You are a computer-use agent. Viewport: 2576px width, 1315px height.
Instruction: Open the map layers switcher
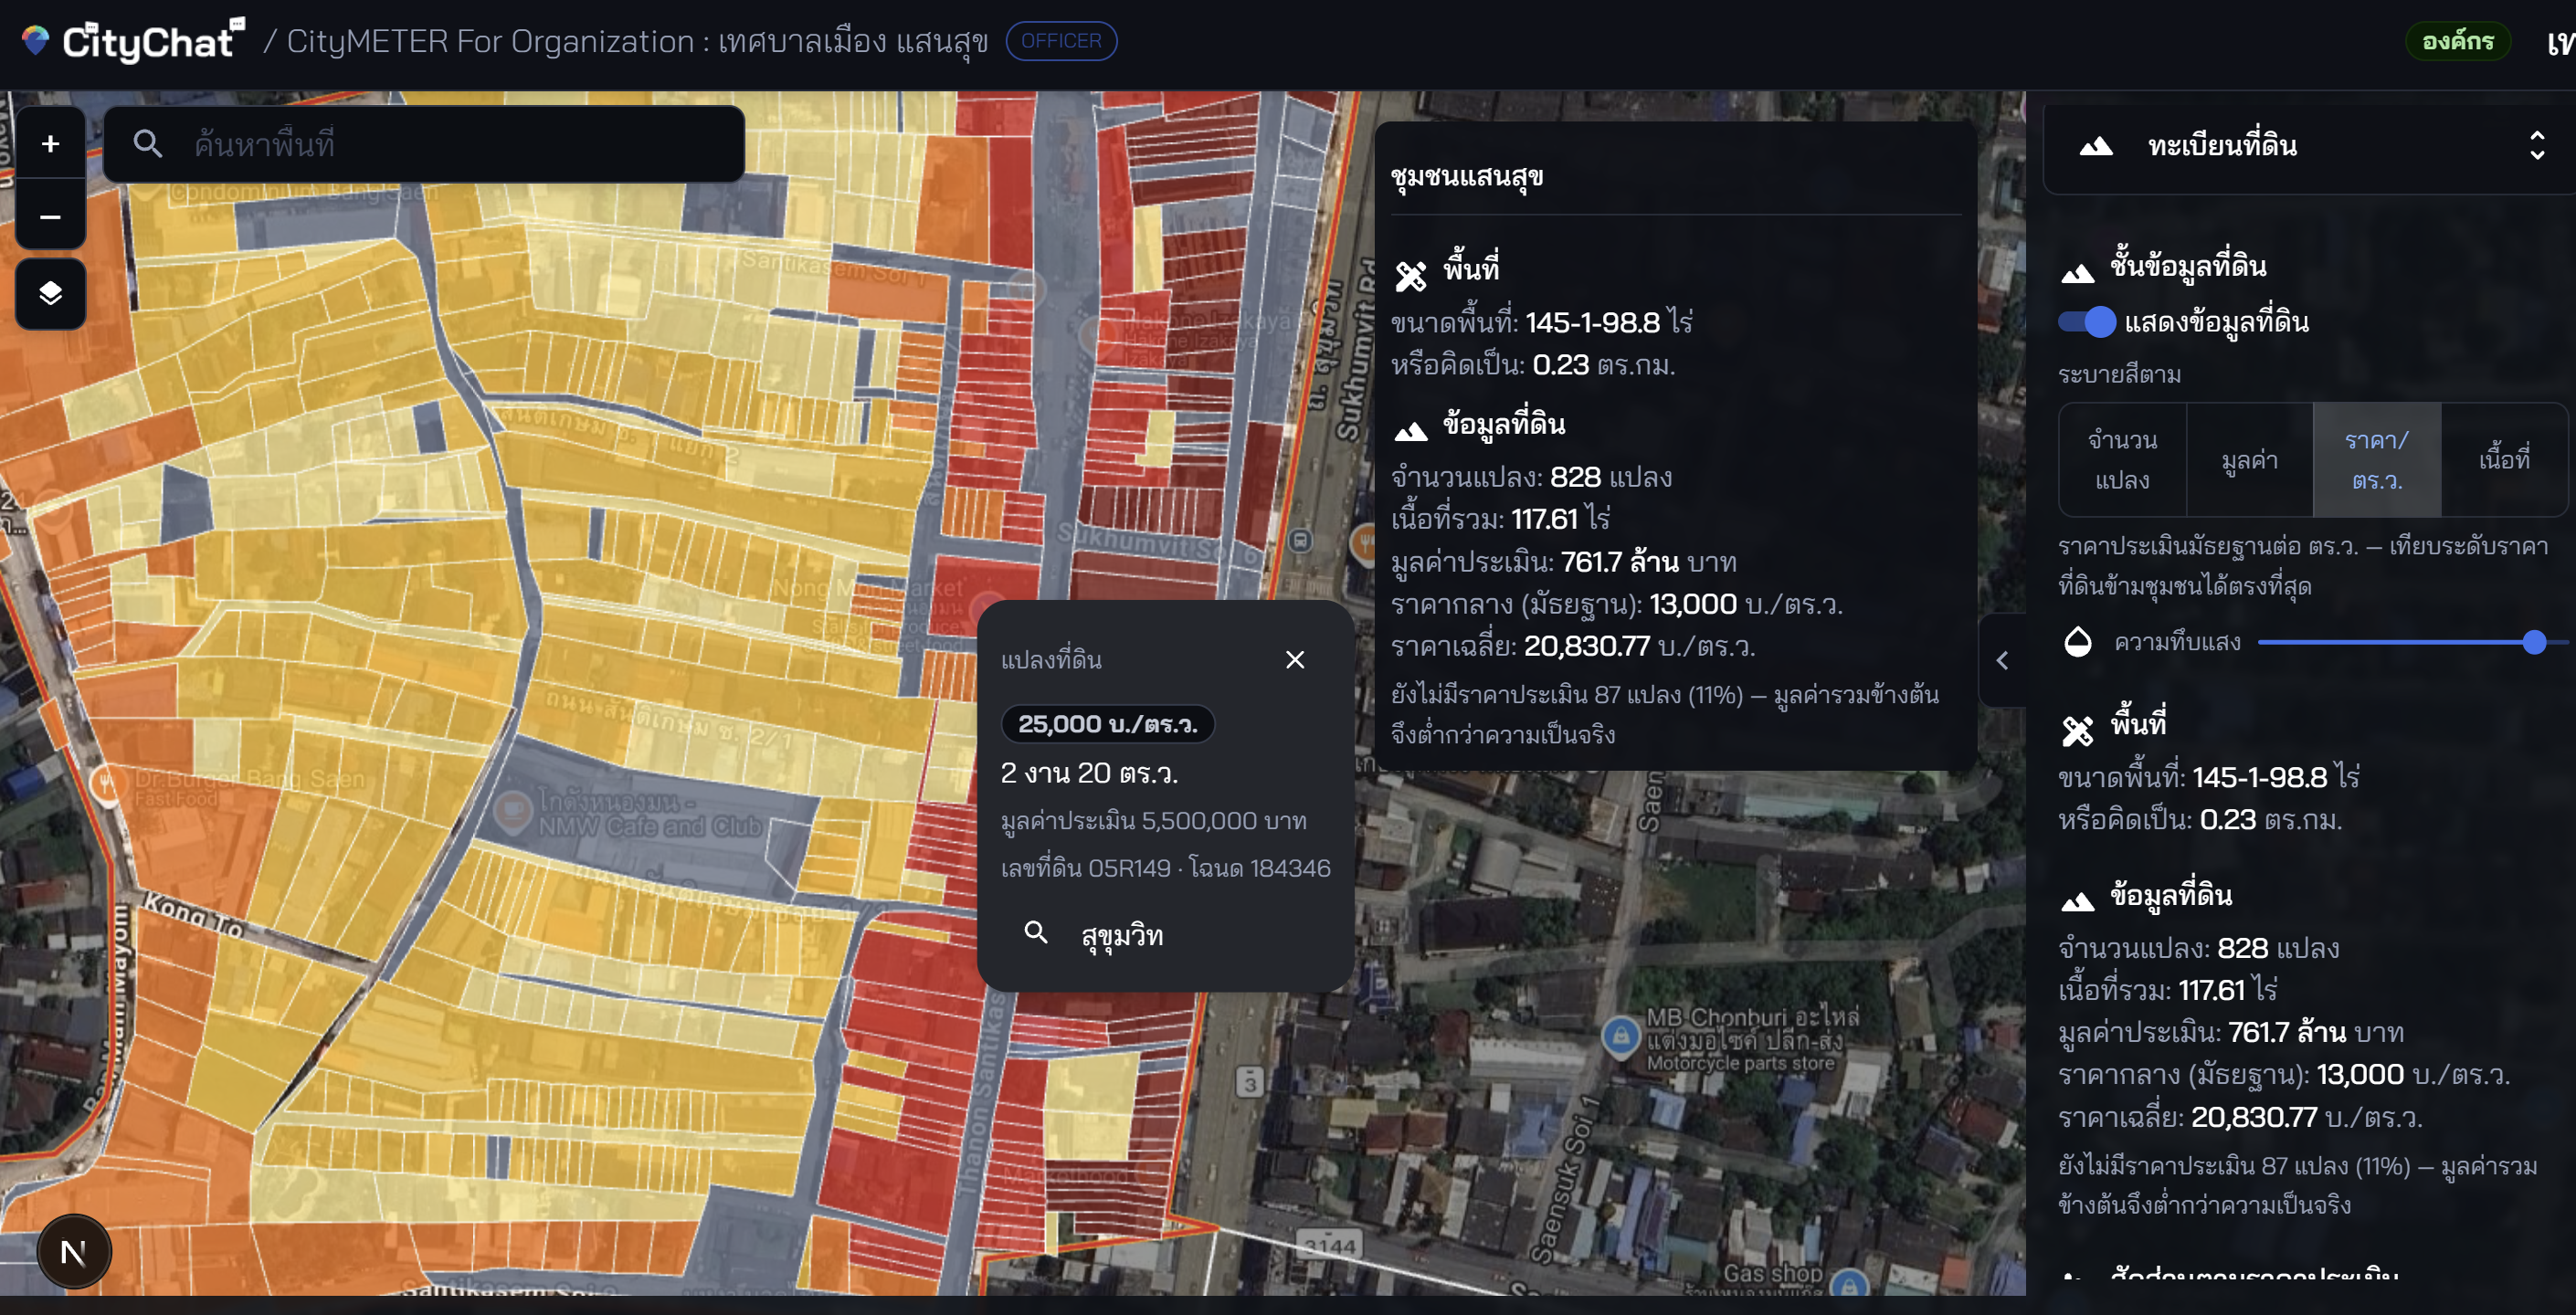tap(50, 293)
